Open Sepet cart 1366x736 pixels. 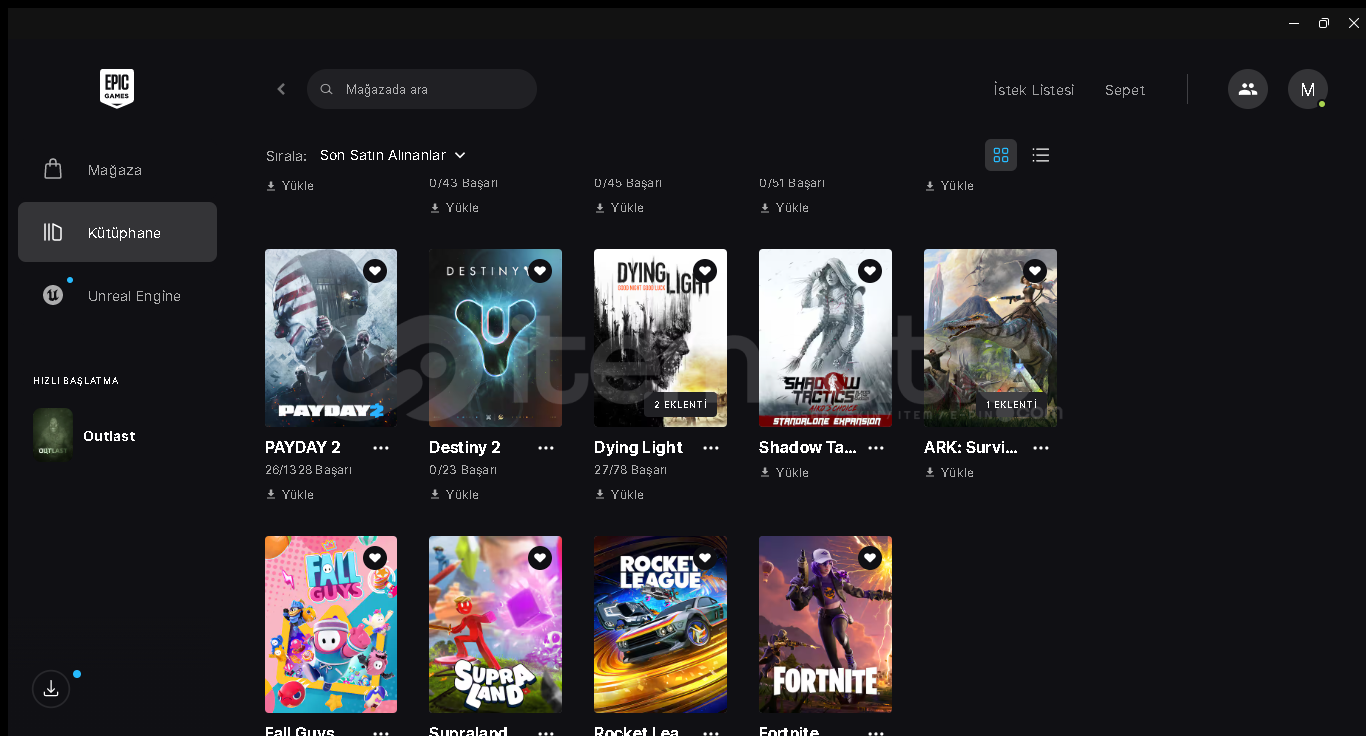coord(1125,90)
